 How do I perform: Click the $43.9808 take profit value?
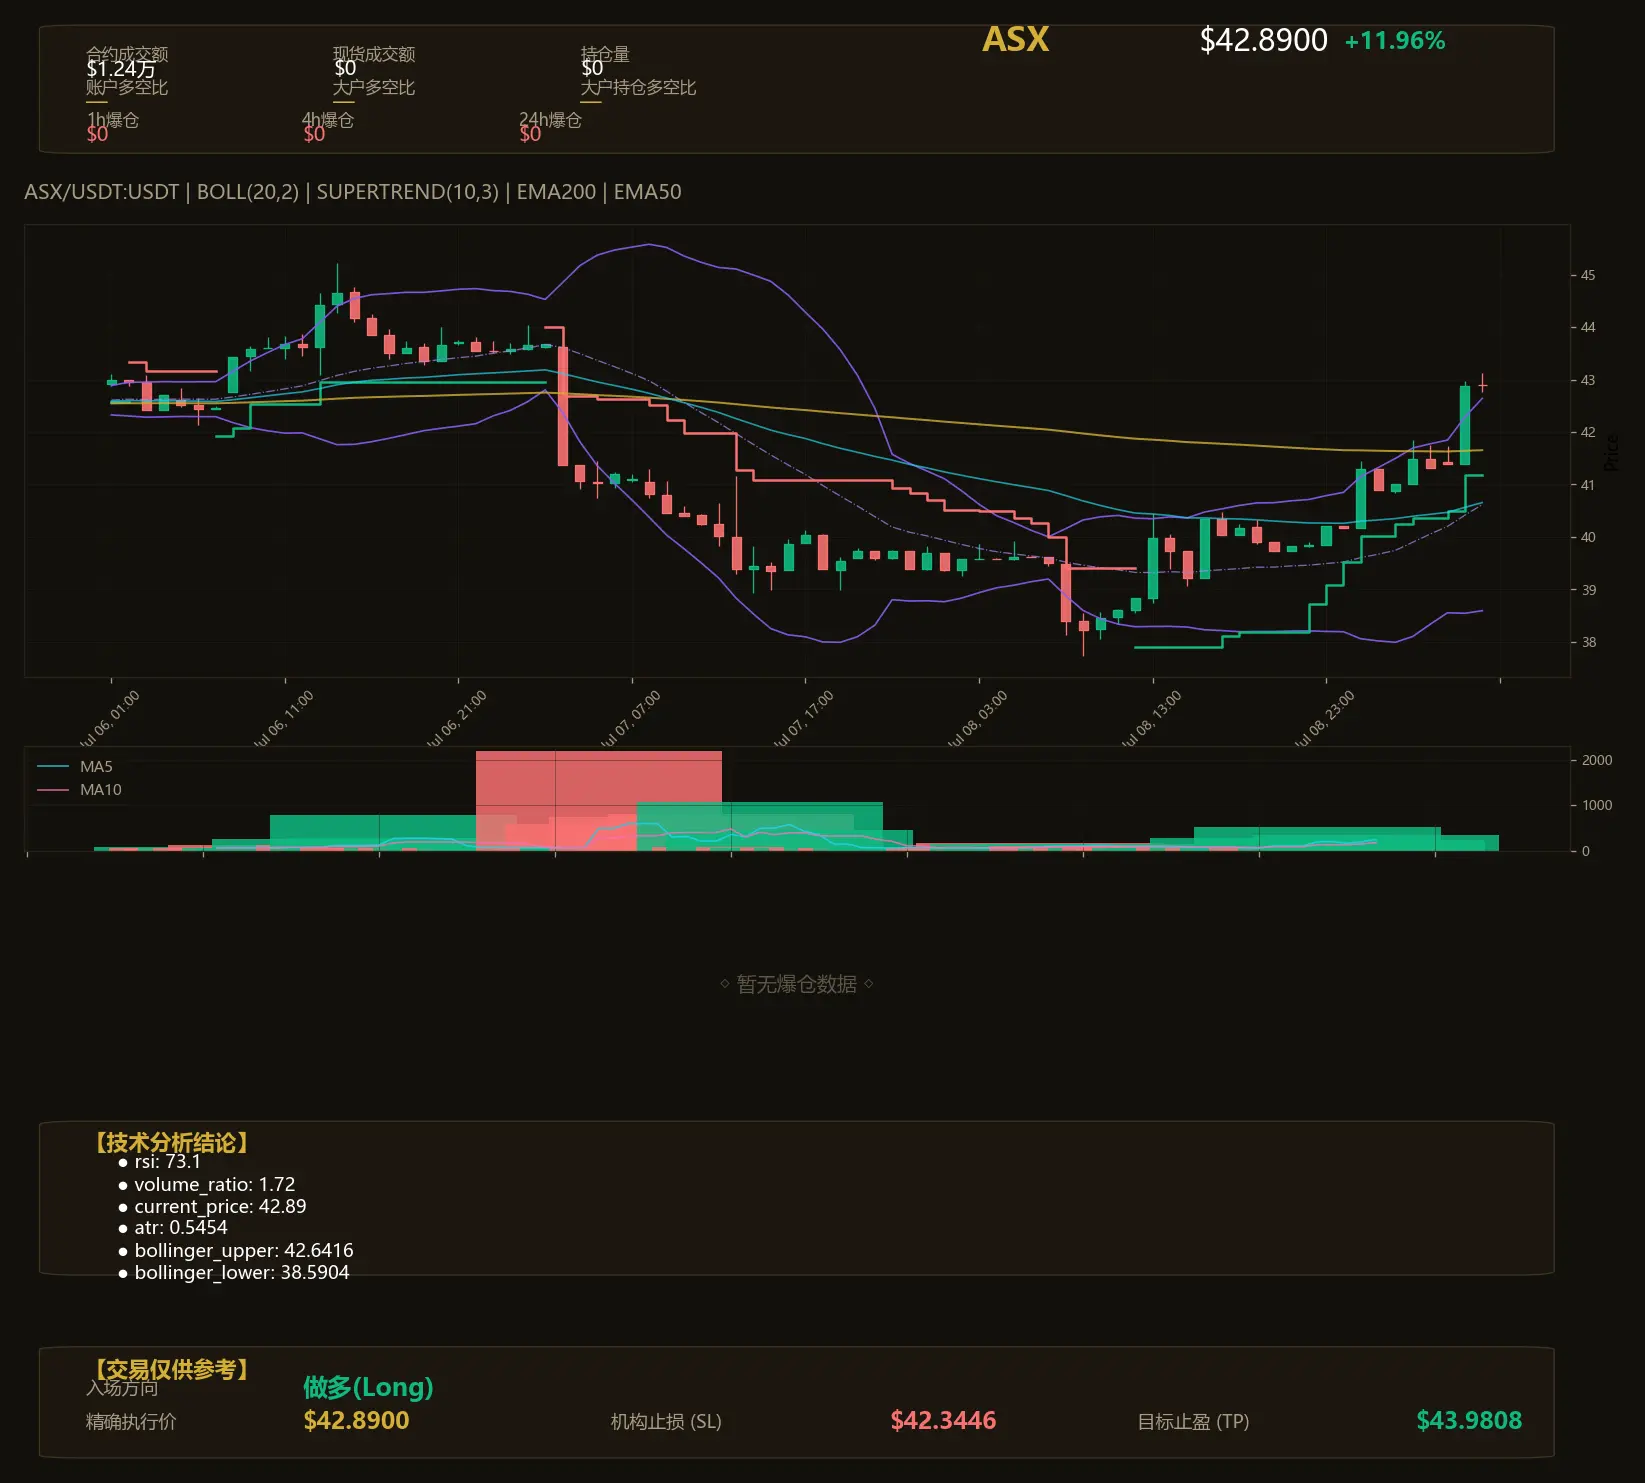tap(1469, 1420)
